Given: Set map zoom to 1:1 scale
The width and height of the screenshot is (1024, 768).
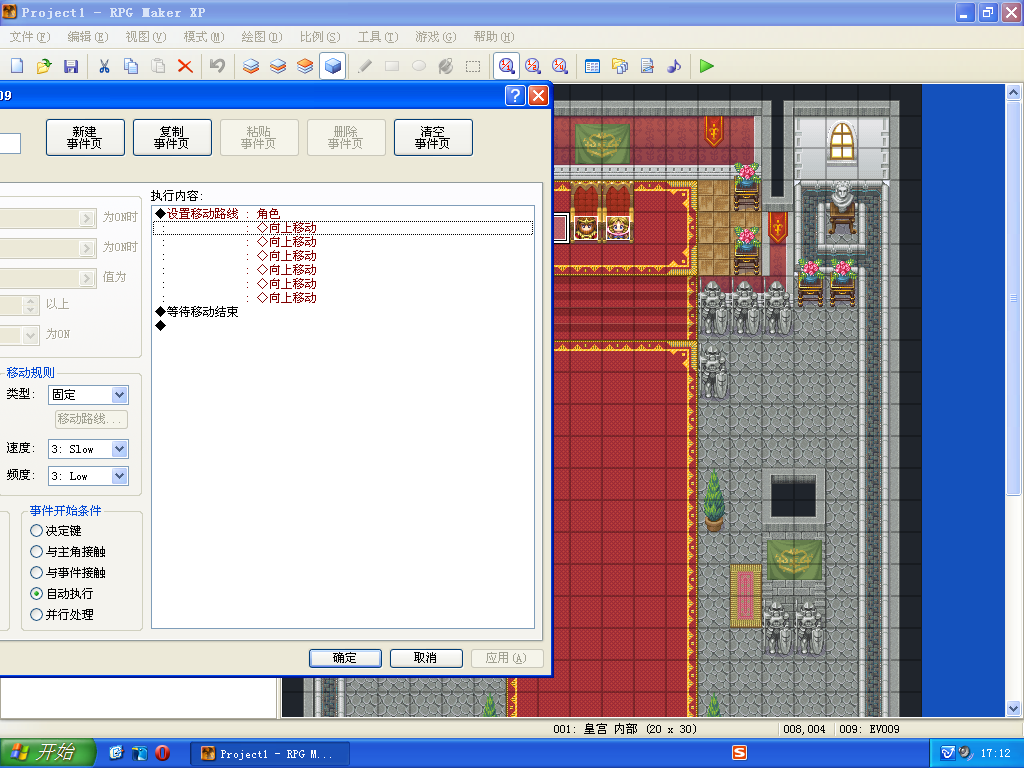Looking at the screenshot, I should point(506,66).
